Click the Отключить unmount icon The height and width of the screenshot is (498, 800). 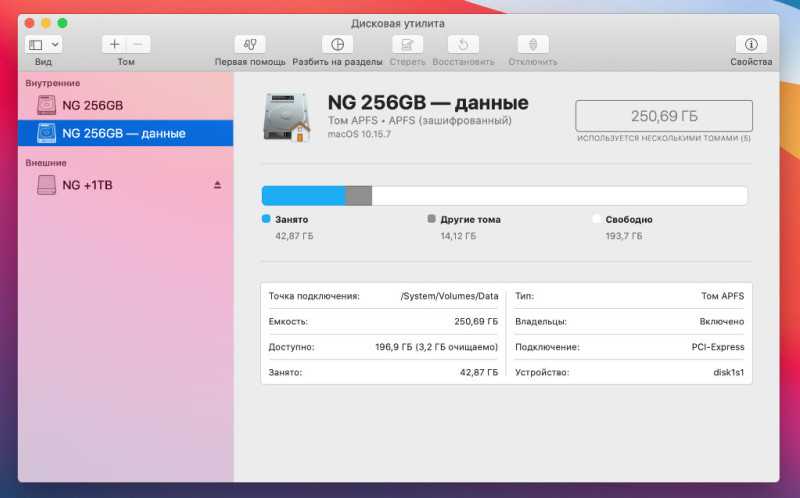(x=533, y=44)
